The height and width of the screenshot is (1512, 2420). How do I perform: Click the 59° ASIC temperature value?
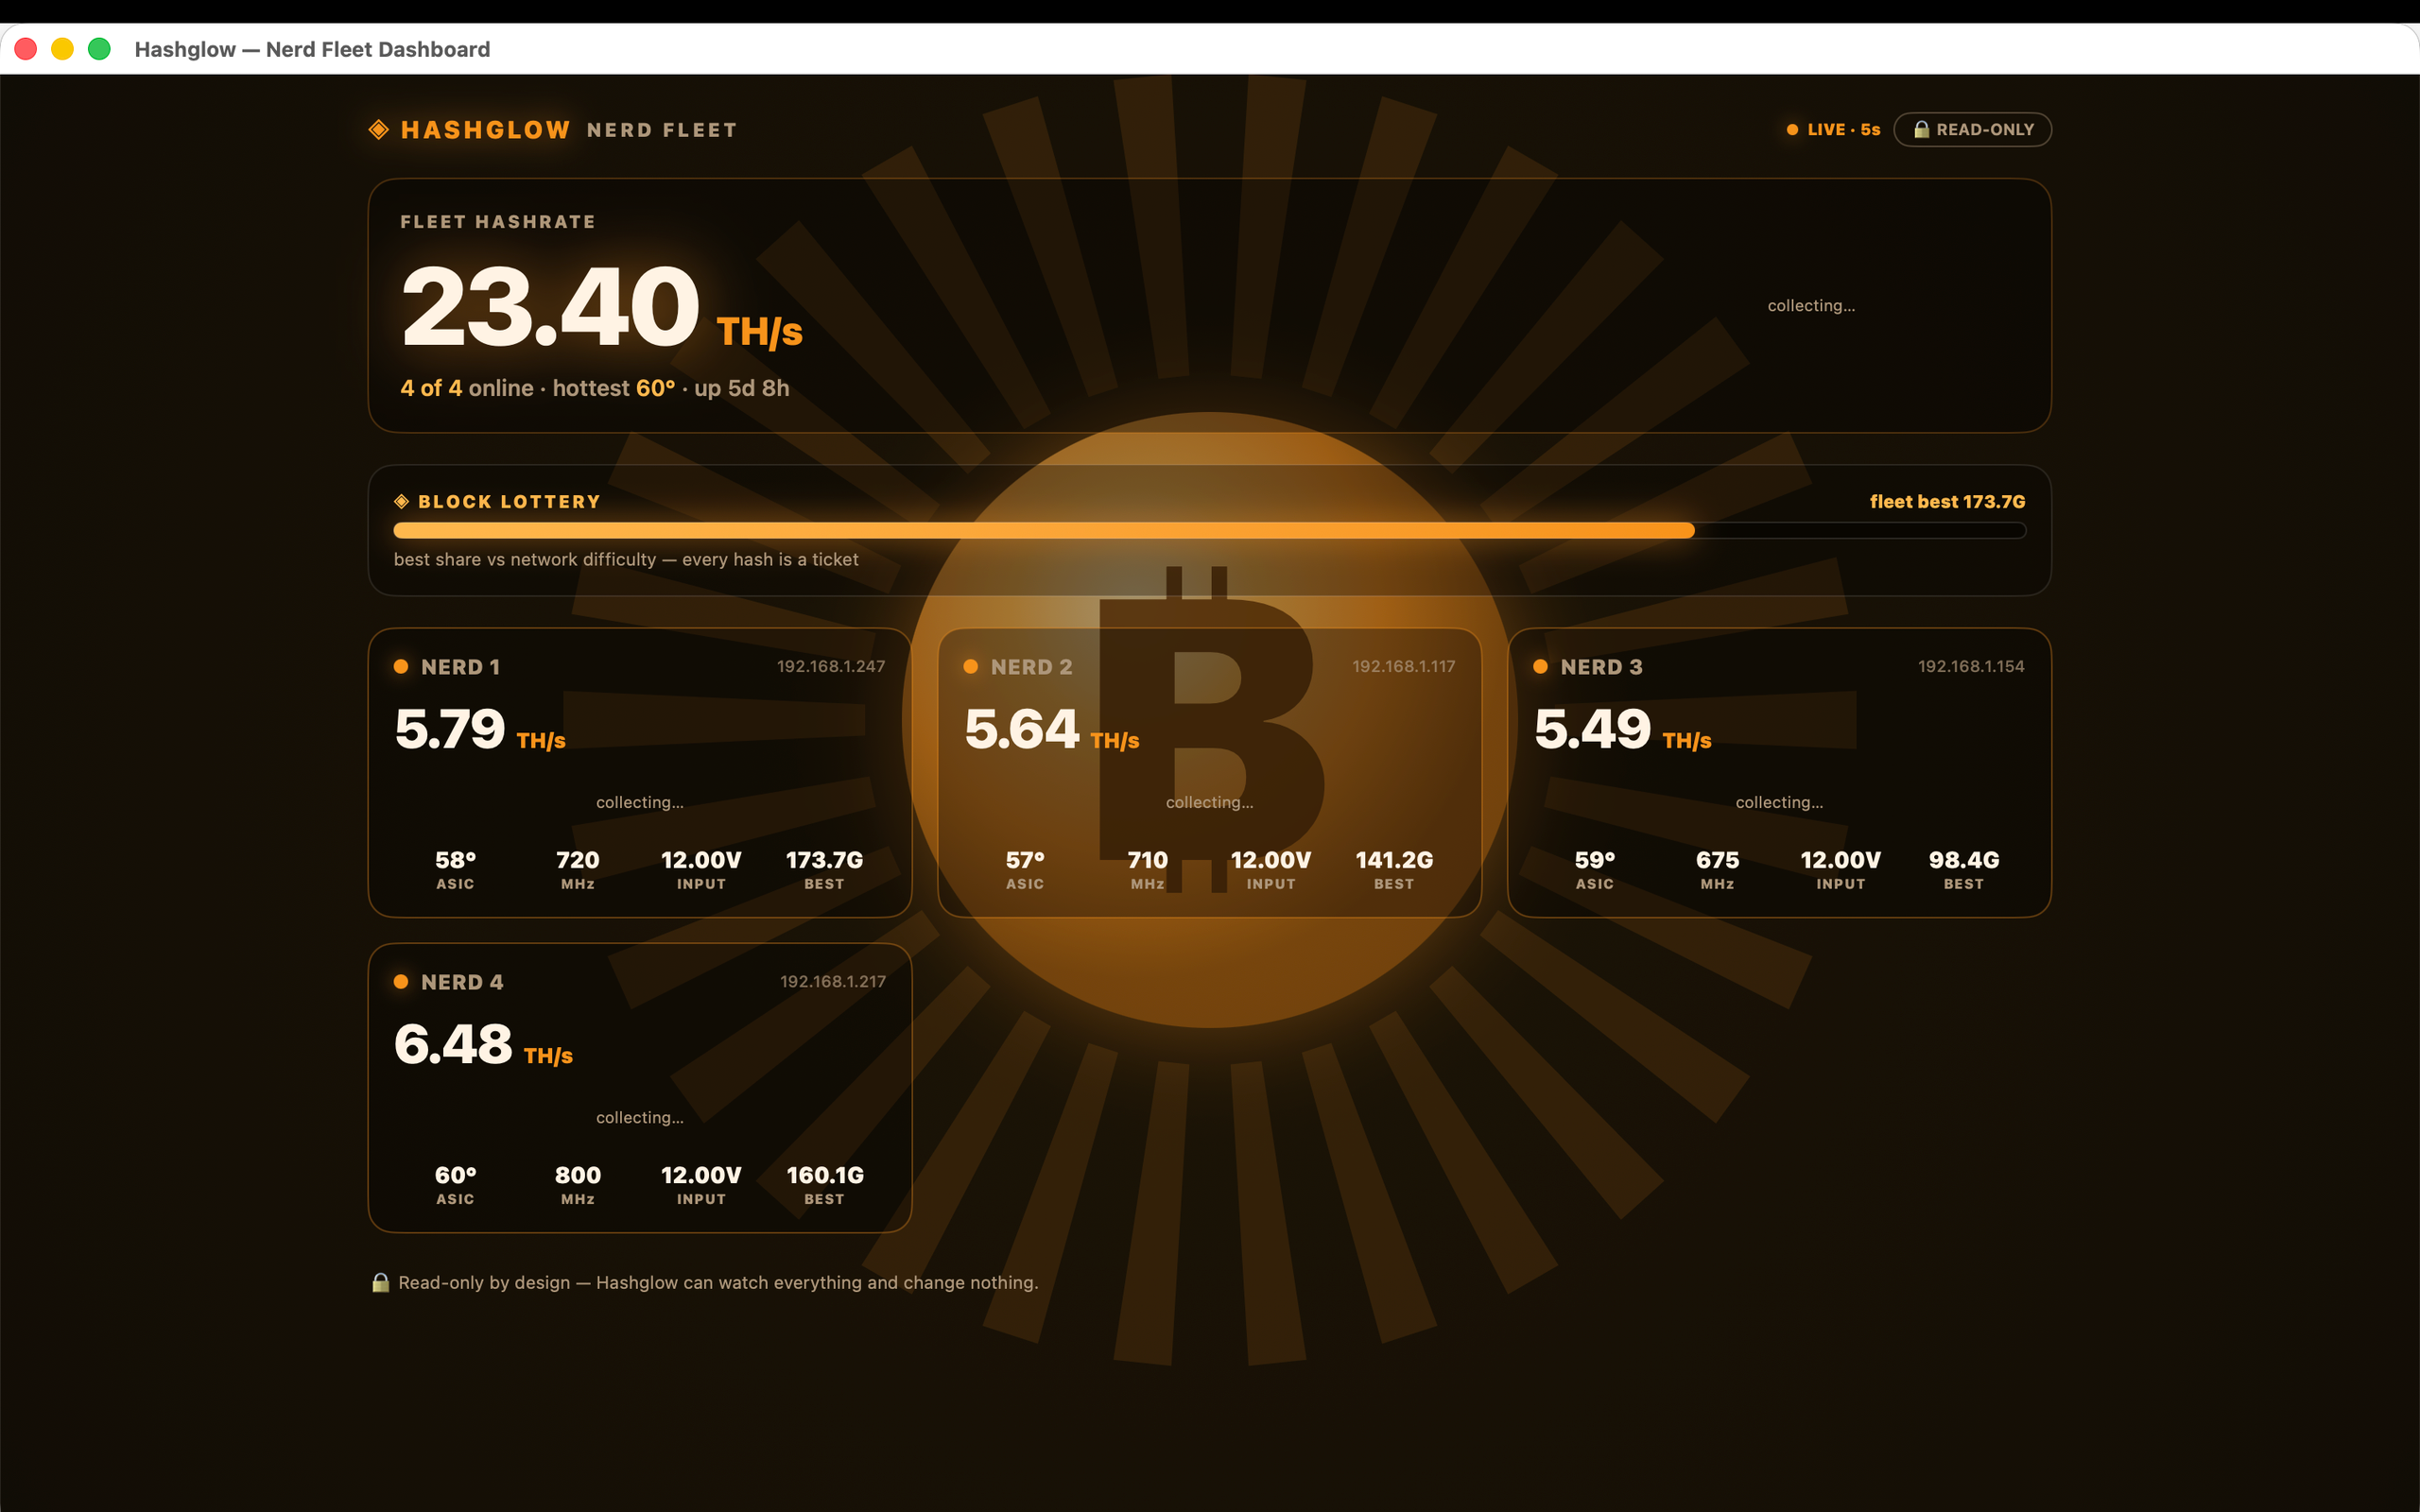(x=1595, y=860)
